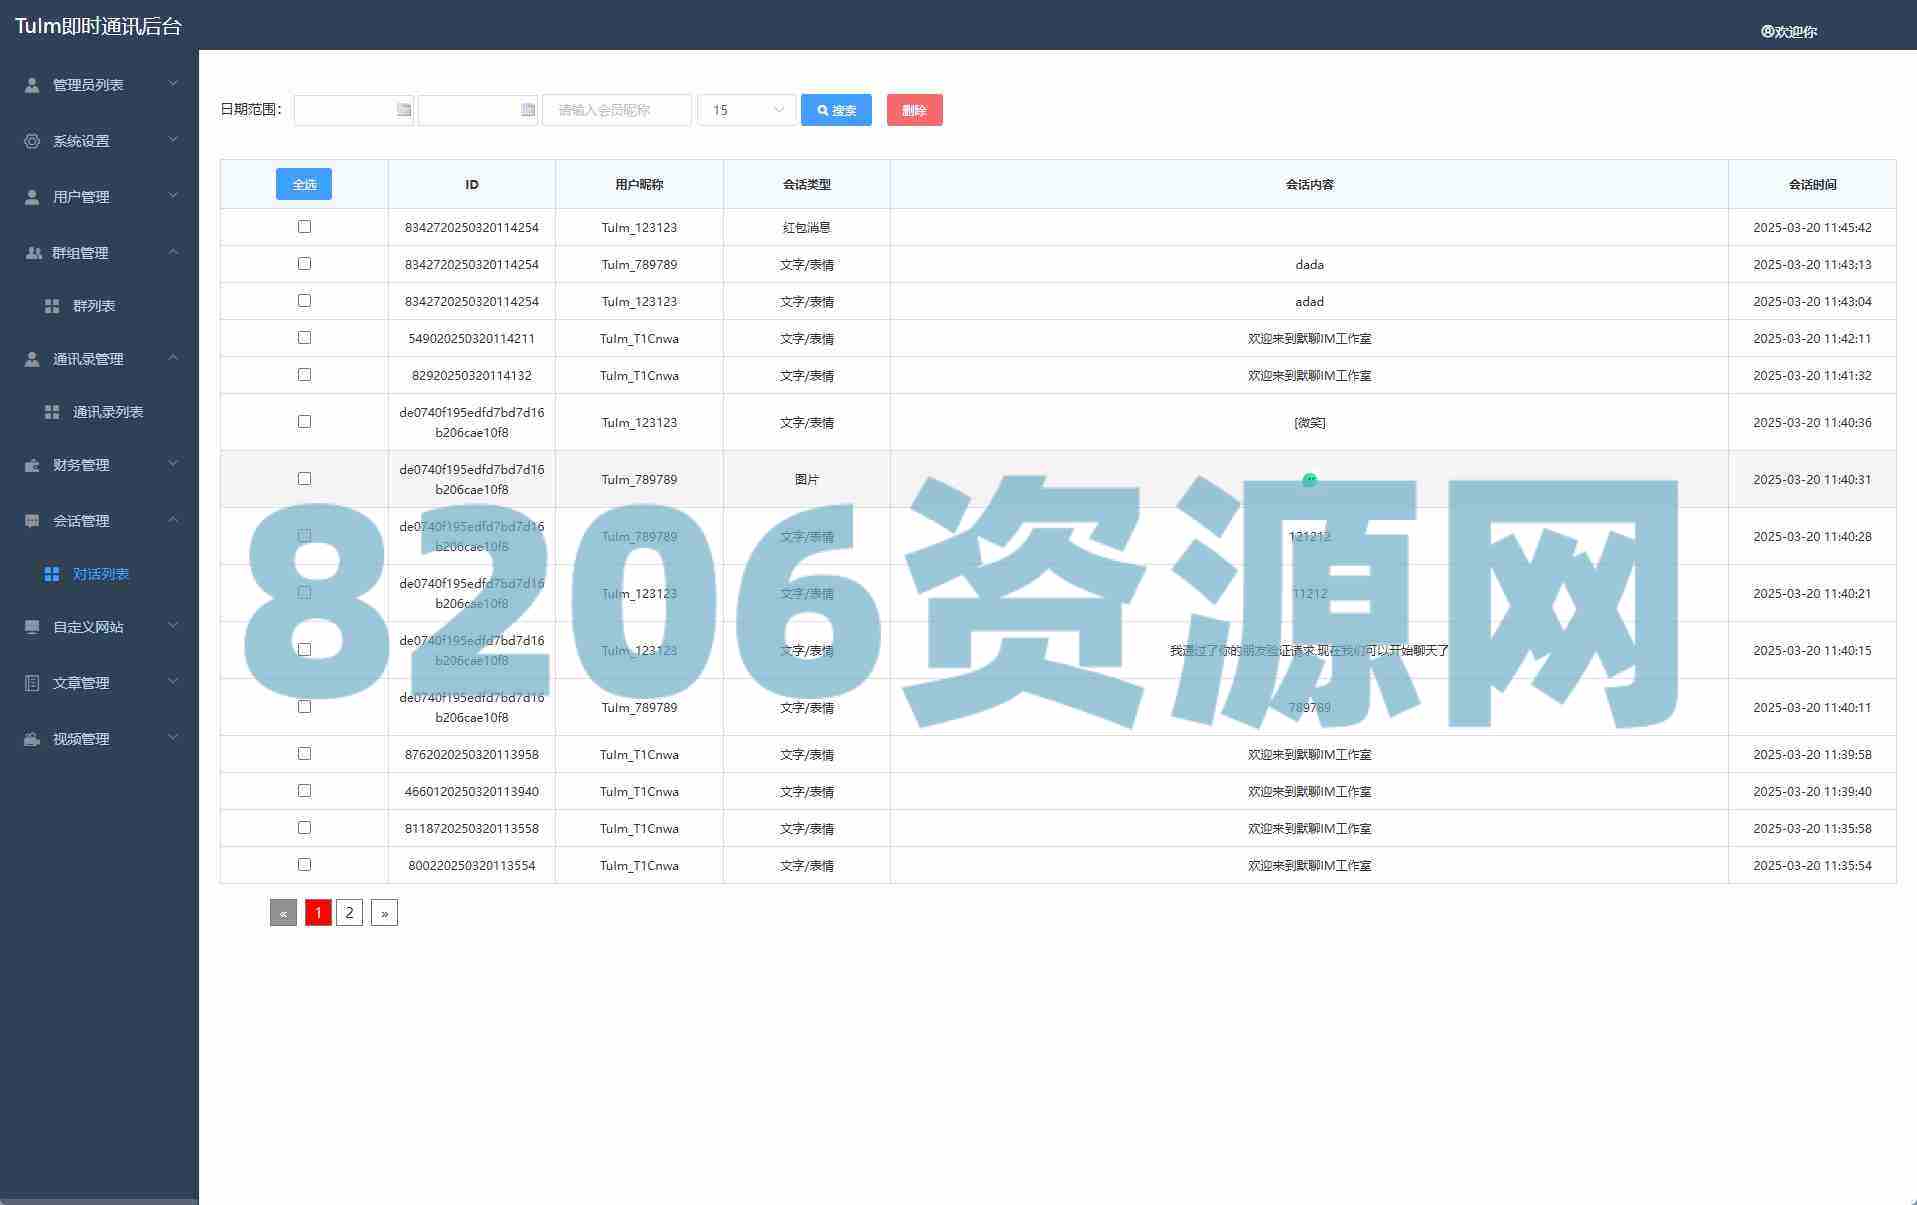Collapse the 会话管理 menu chevron

pyautogui.click(x=173, y=520)
